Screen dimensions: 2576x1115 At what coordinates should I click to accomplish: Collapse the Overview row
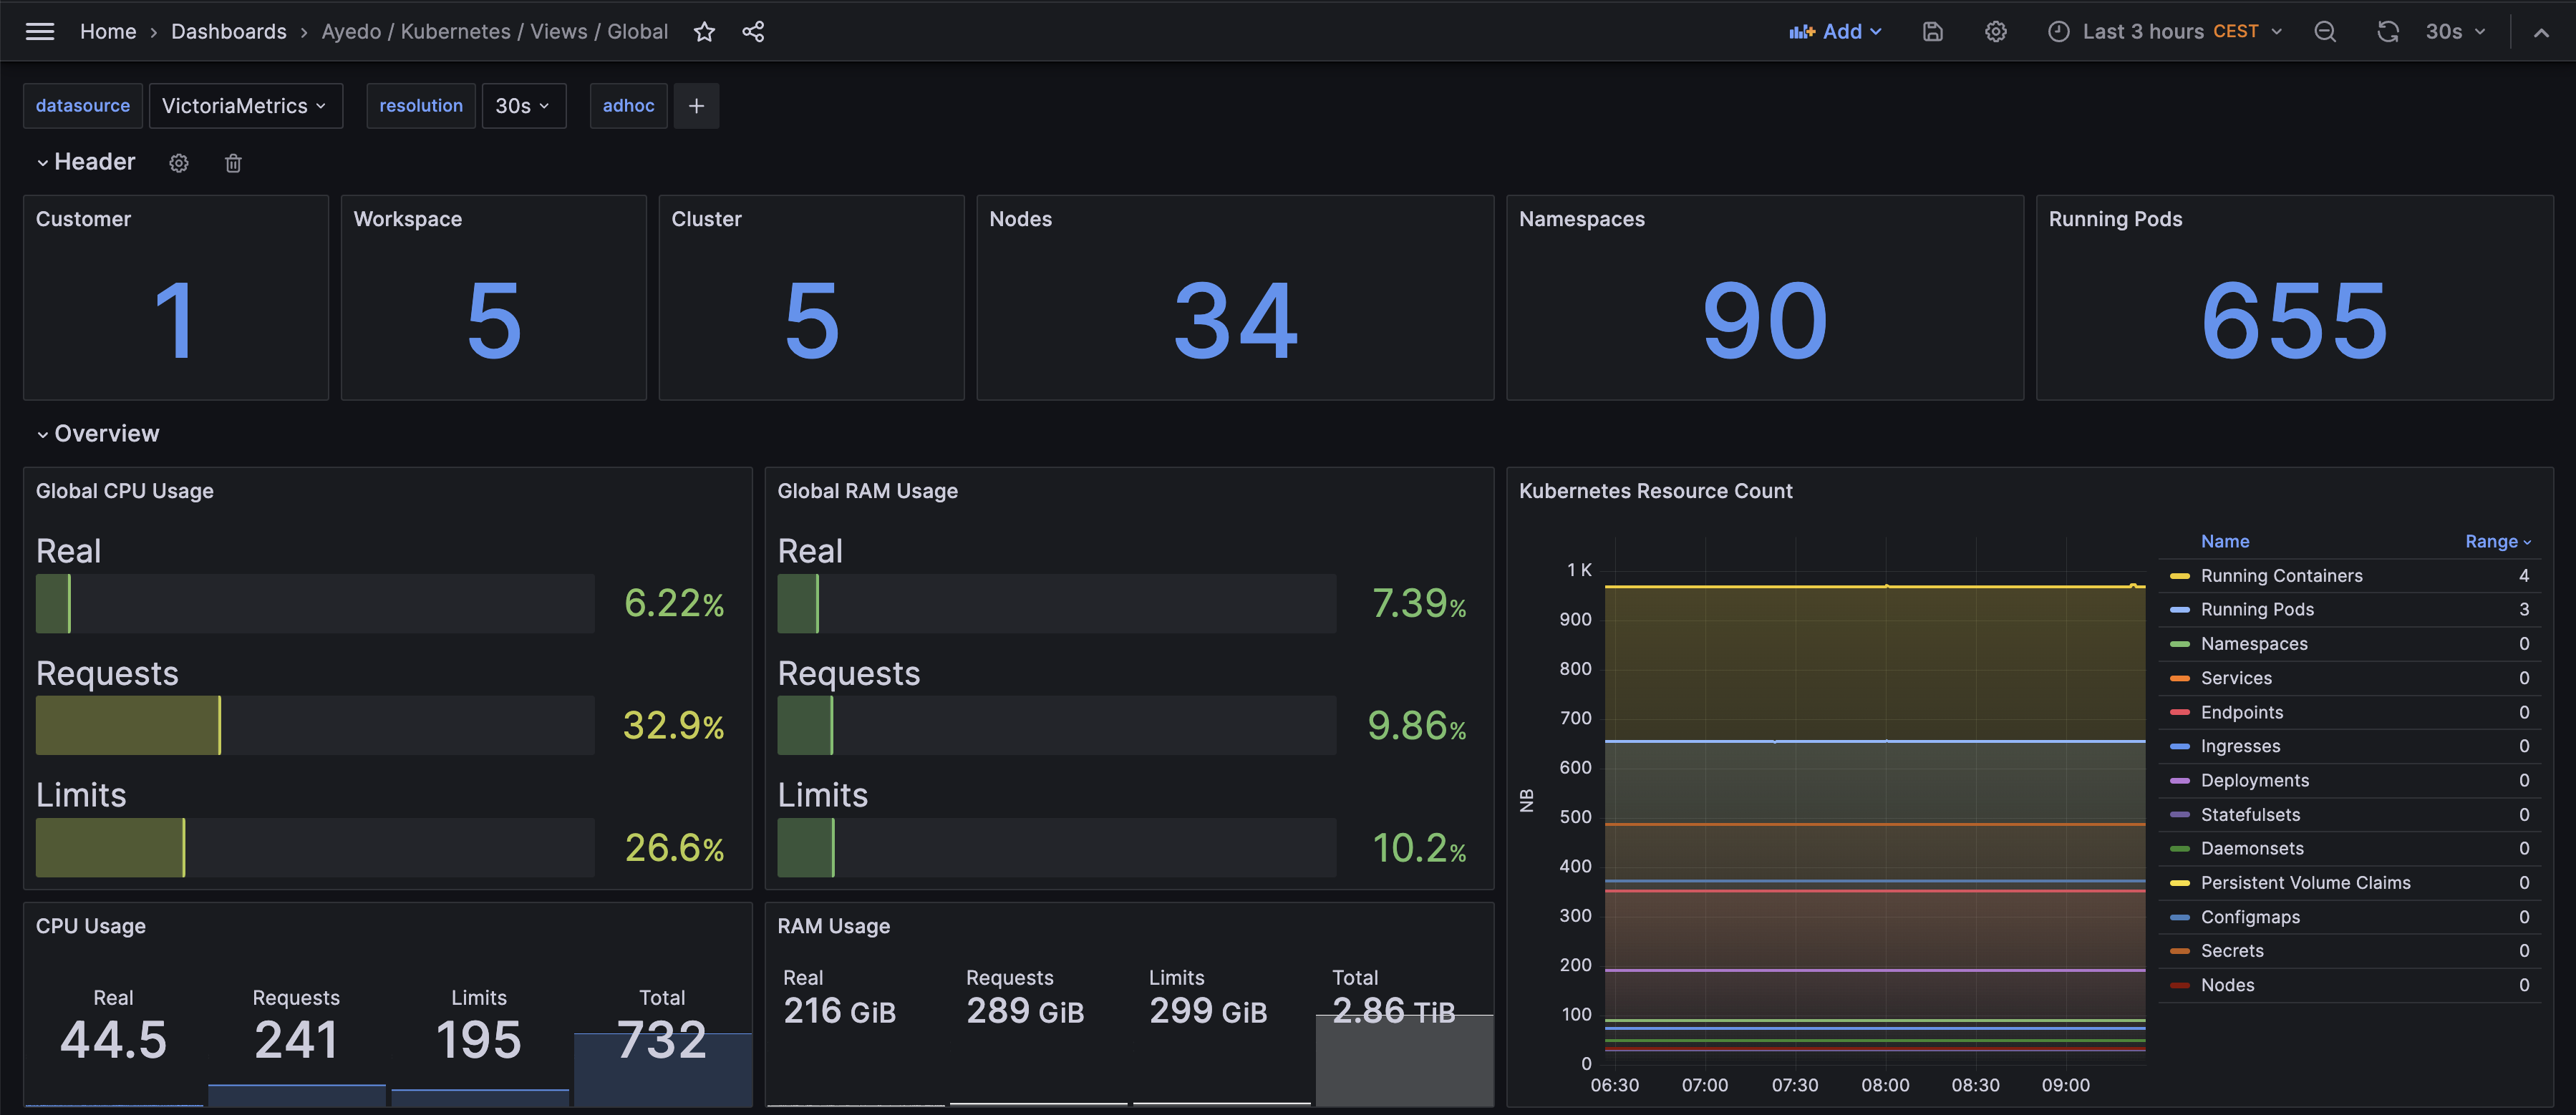pyautogui.click(x=98, y=434)
